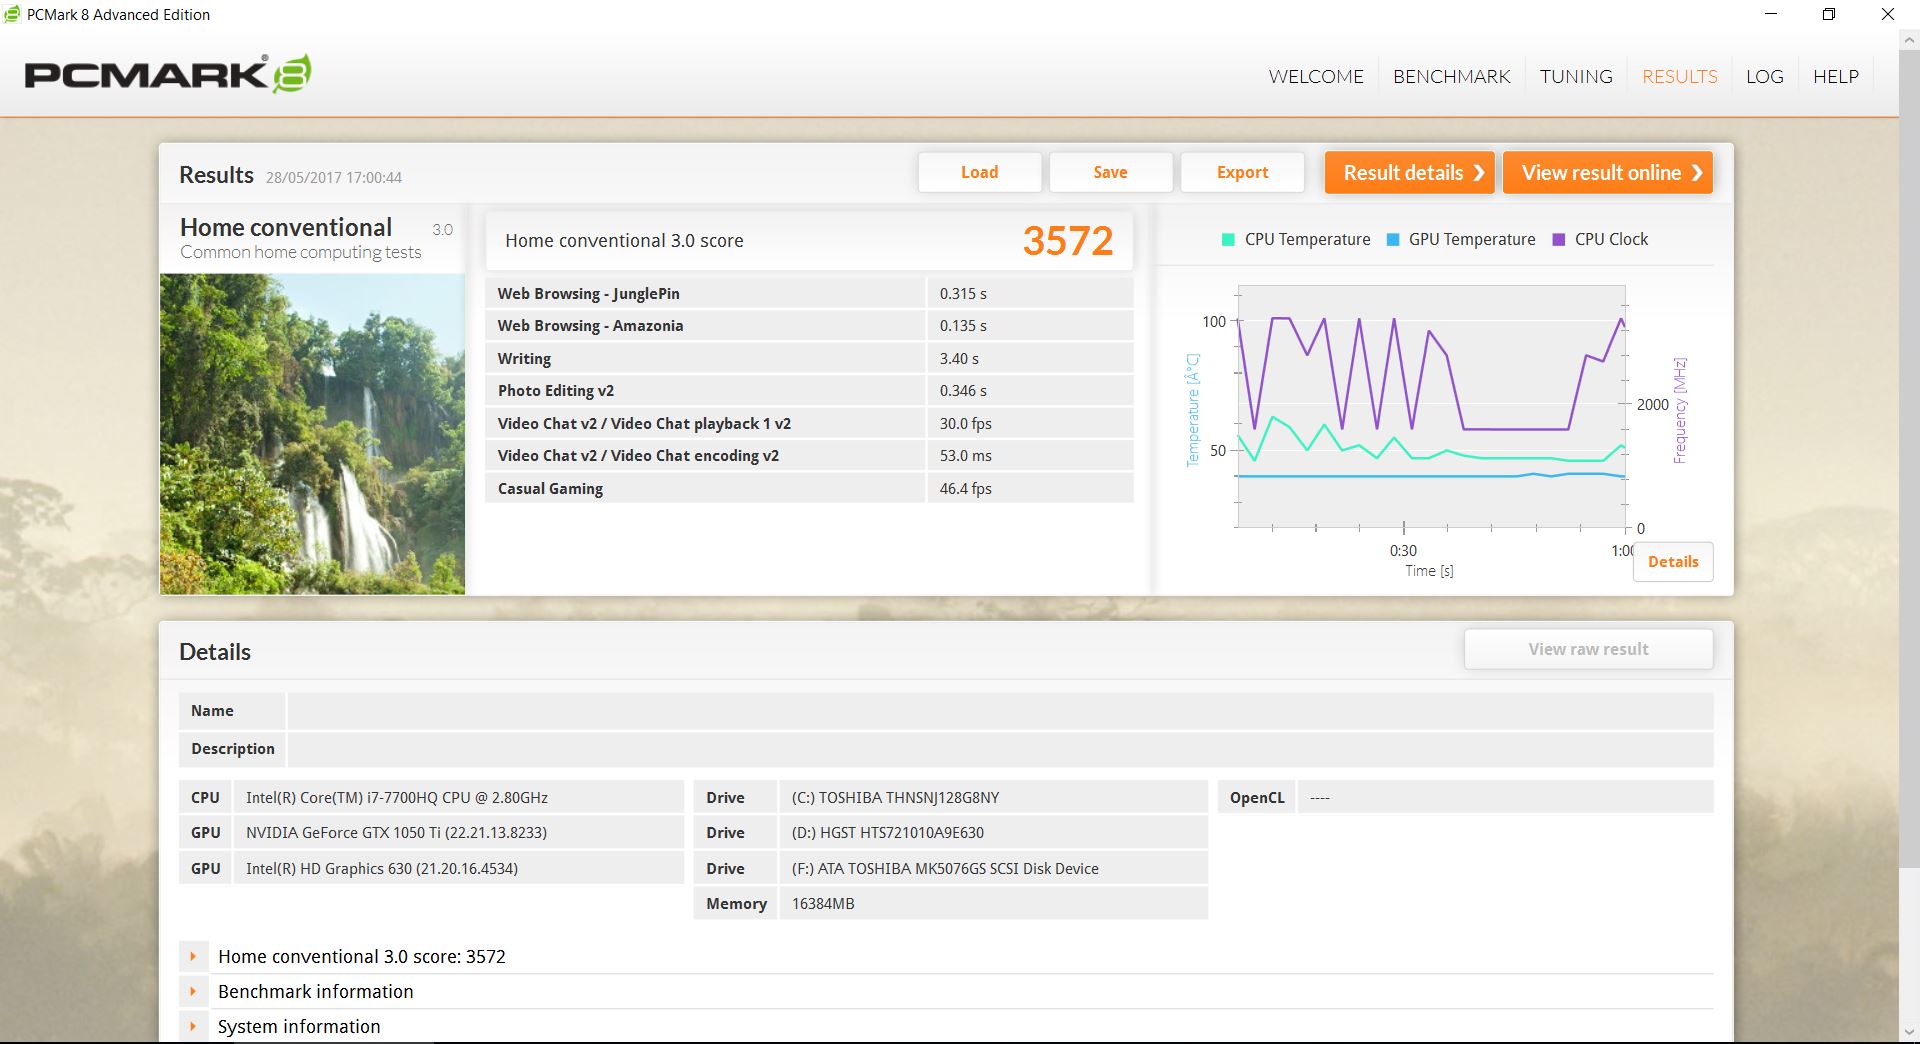The height and width of the screenshot is (1044, 1920).
Task: Click the 46.4 fps value
Action: click(966, 489)
